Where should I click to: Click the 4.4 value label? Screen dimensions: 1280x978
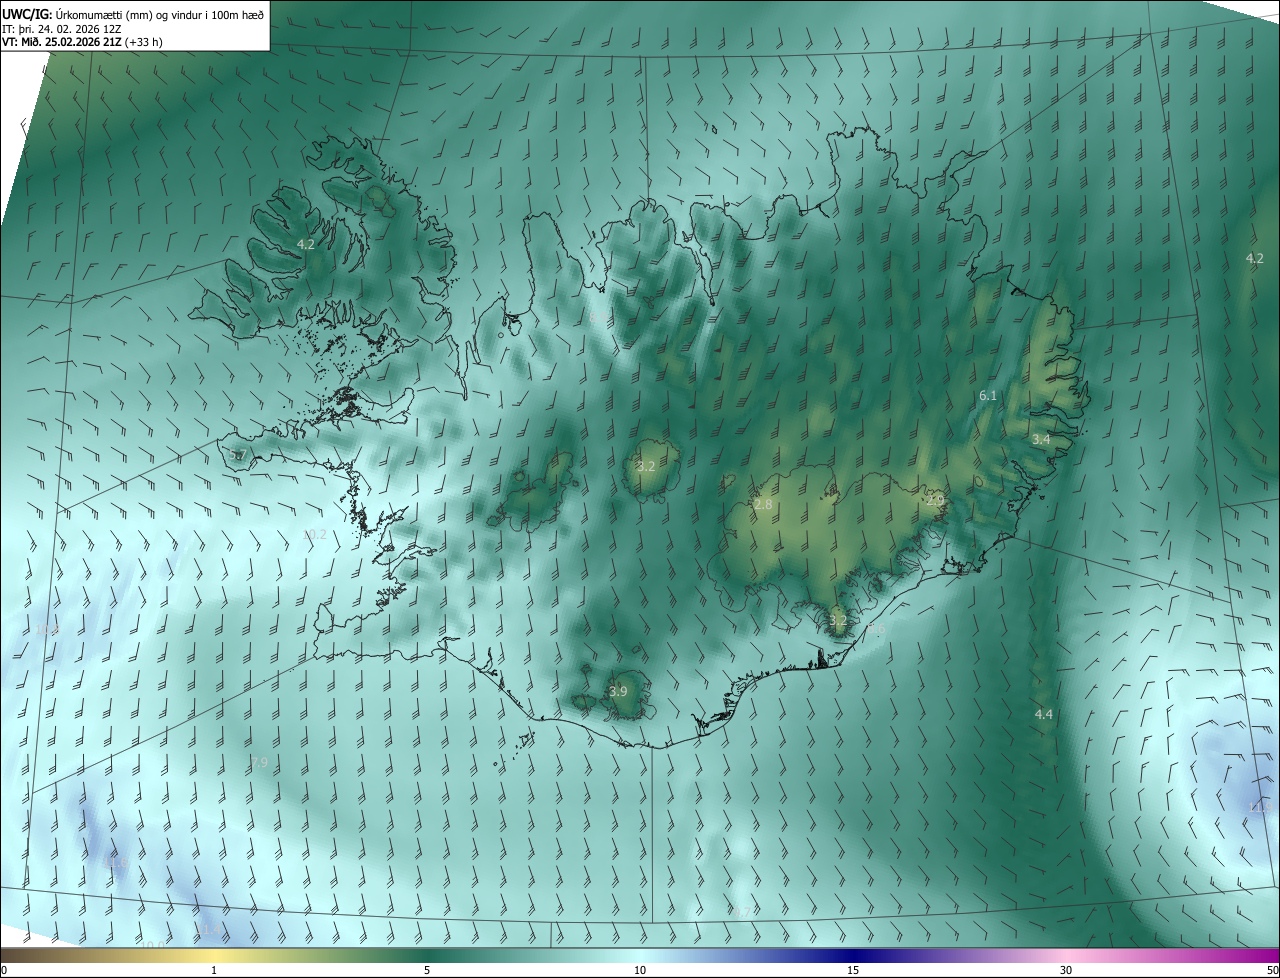point(1044,714)
